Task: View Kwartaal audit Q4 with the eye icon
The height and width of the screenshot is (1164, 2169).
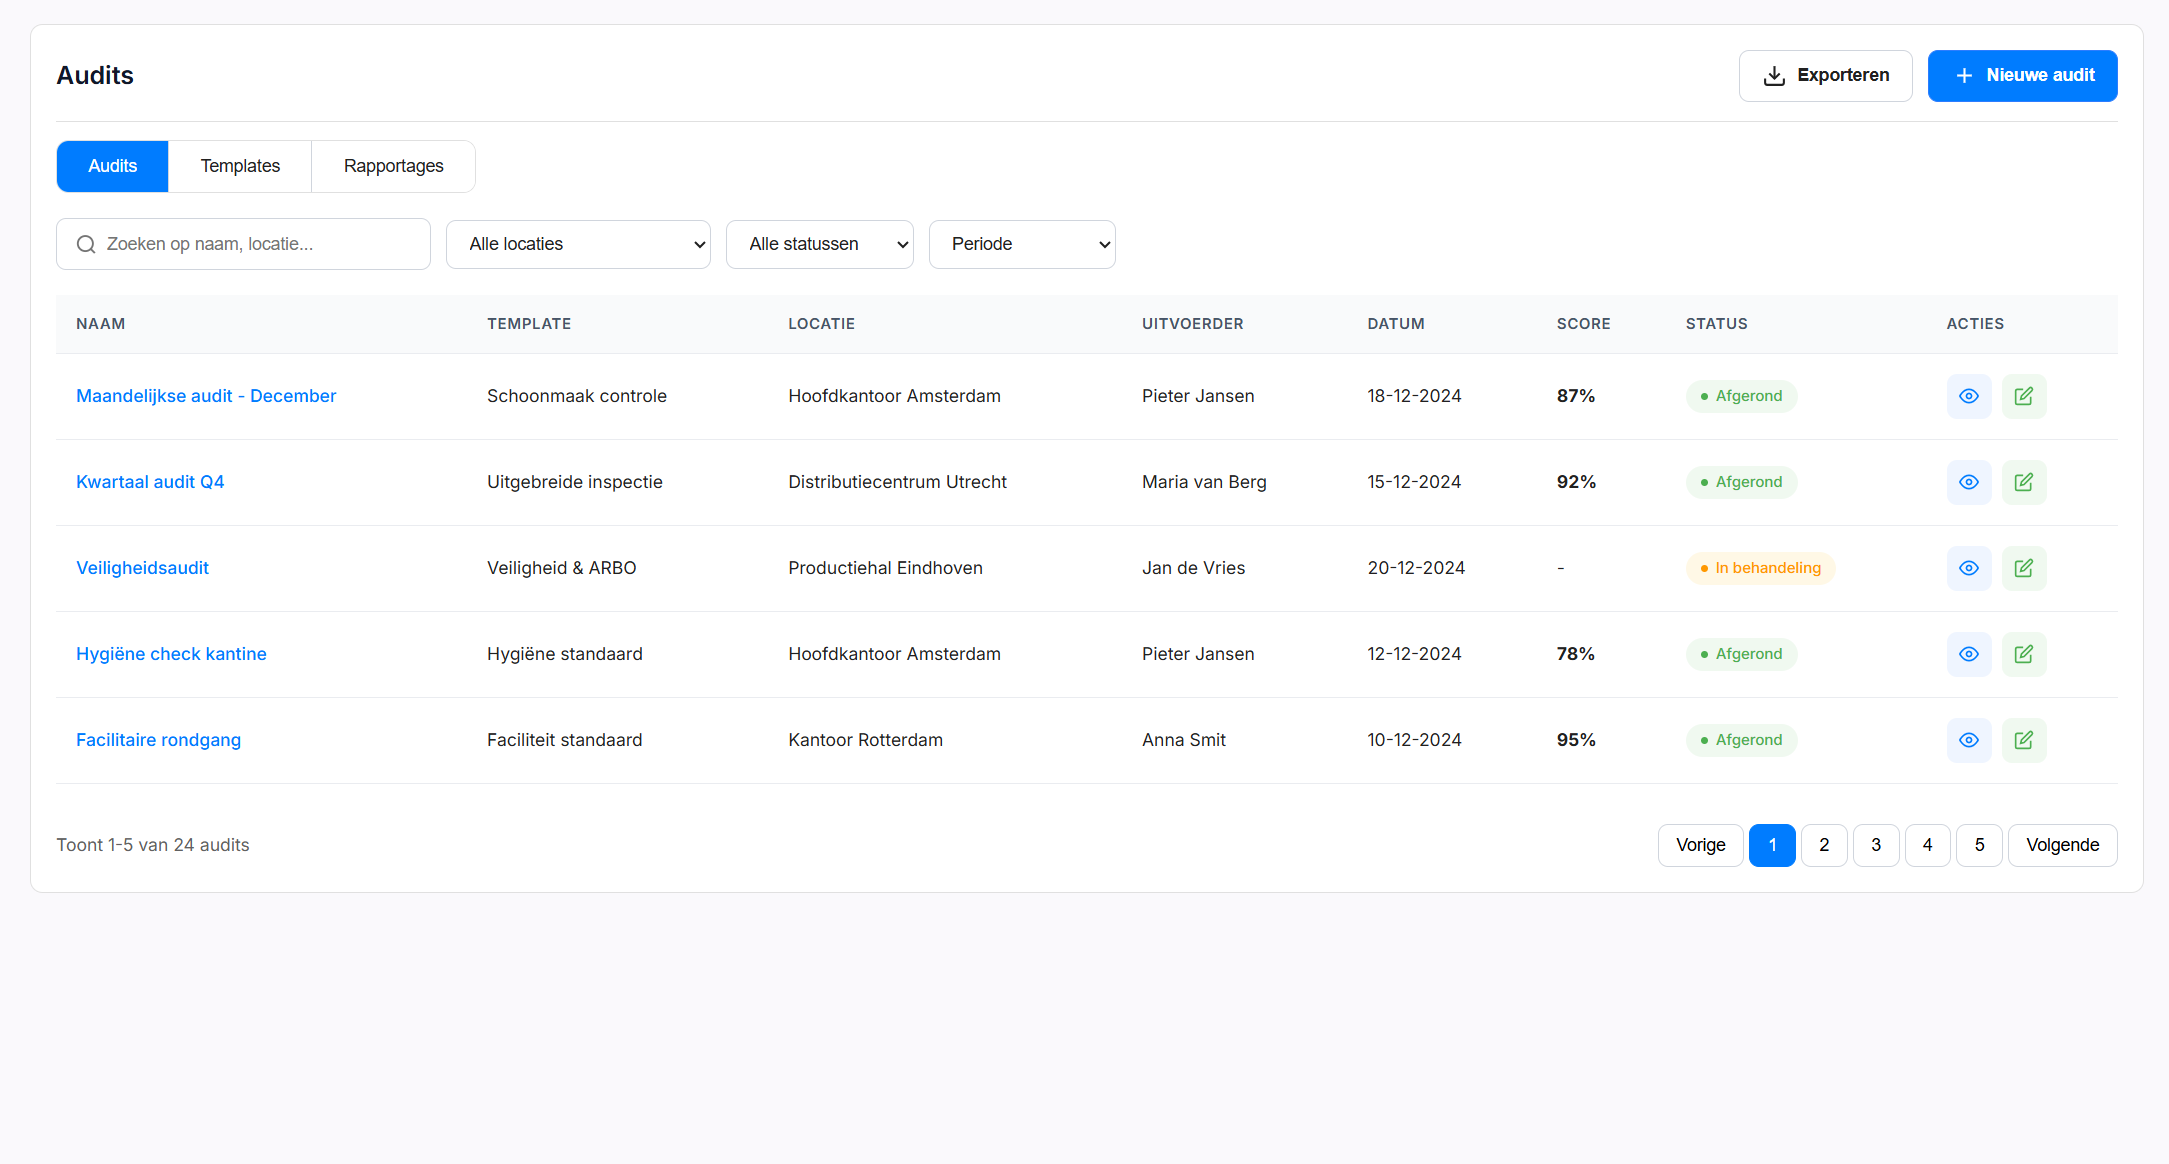Action: pos(1969,482)
